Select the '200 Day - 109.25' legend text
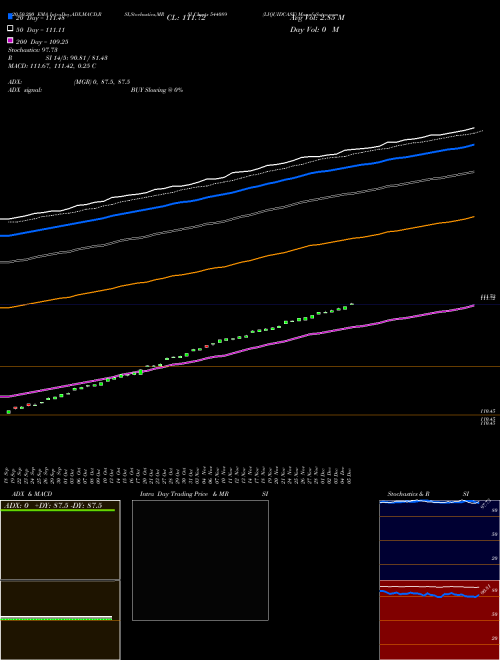Screen dimensions: 500x660 click(42, 42)
